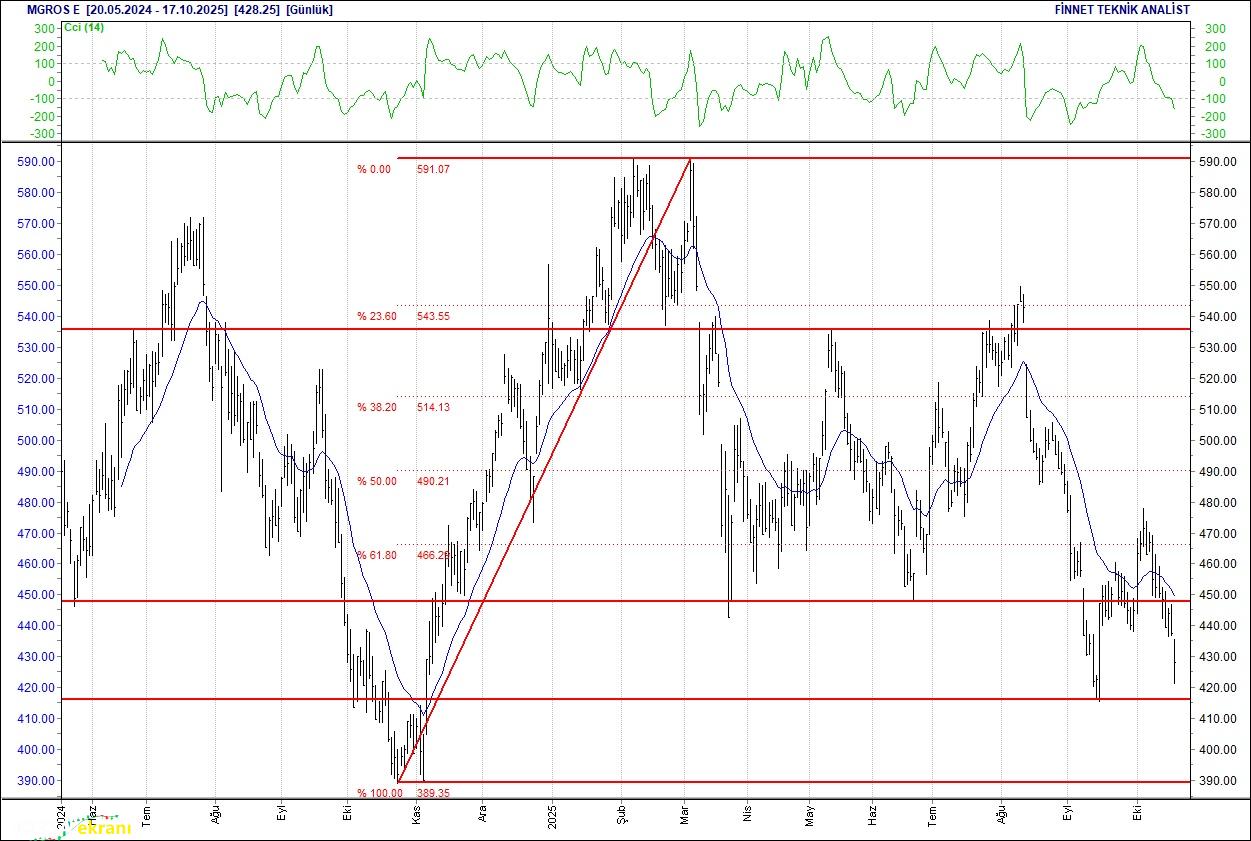Click the MGROS E symbol title

40,9
